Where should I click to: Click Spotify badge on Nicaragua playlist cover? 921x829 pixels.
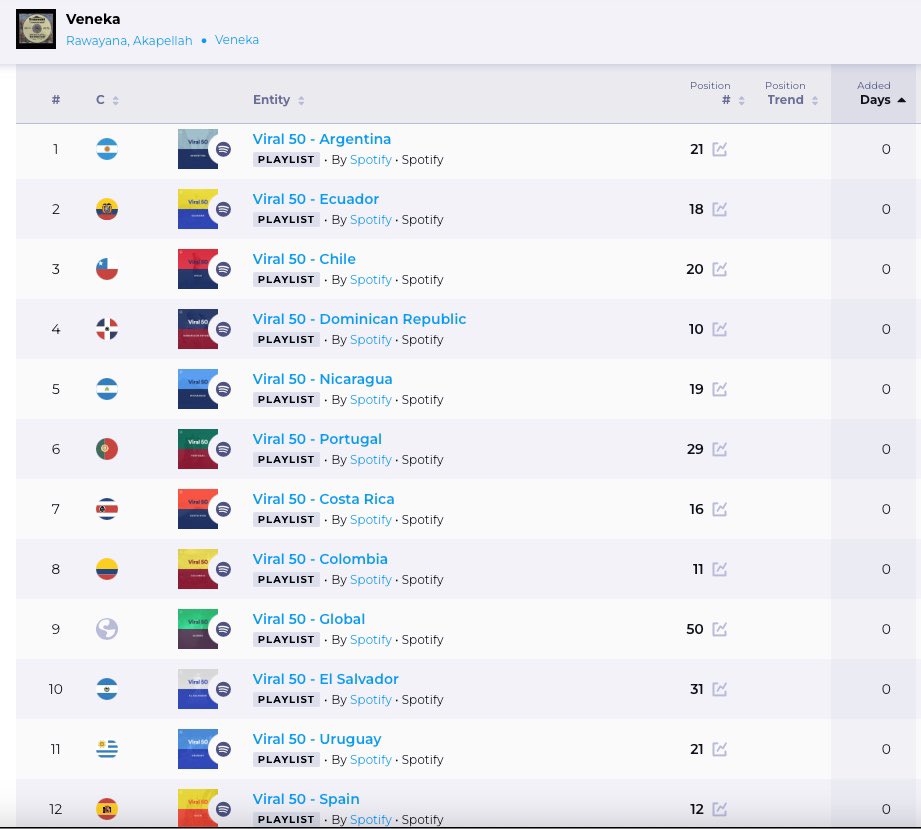[x=223, y=389]
